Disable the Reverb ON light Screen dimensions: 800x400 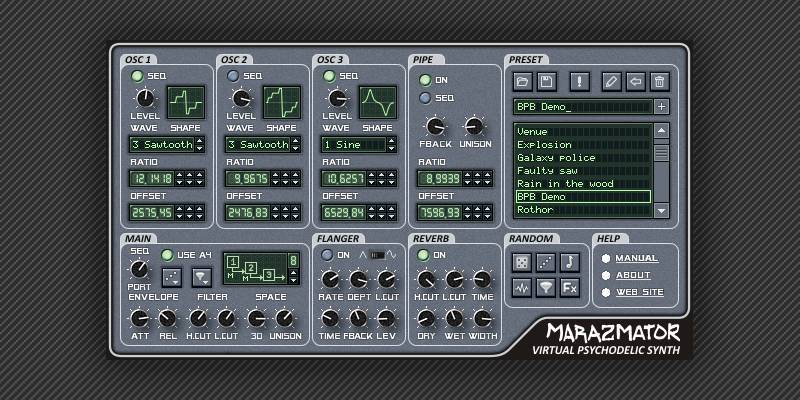(x=423, y=255)
